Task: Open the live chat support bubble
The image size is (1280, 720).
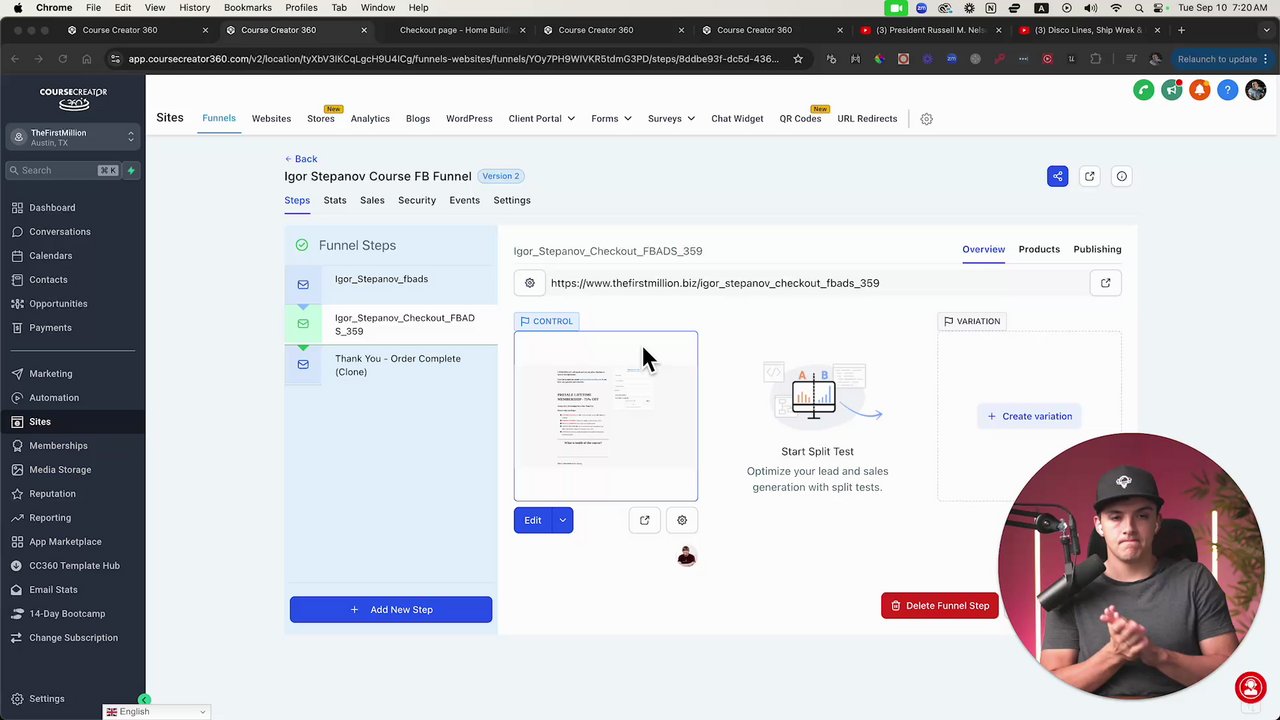Action: pyautogui.click(x=1250, y=687)
